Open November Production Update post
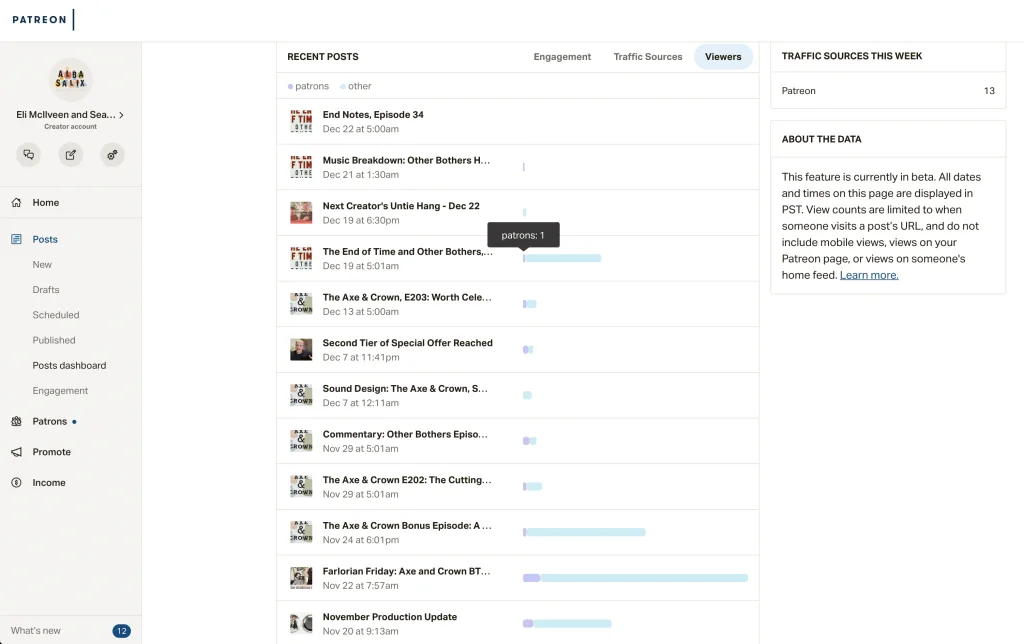The width and height of the screenshot is (1024, 644). (390, 617)
